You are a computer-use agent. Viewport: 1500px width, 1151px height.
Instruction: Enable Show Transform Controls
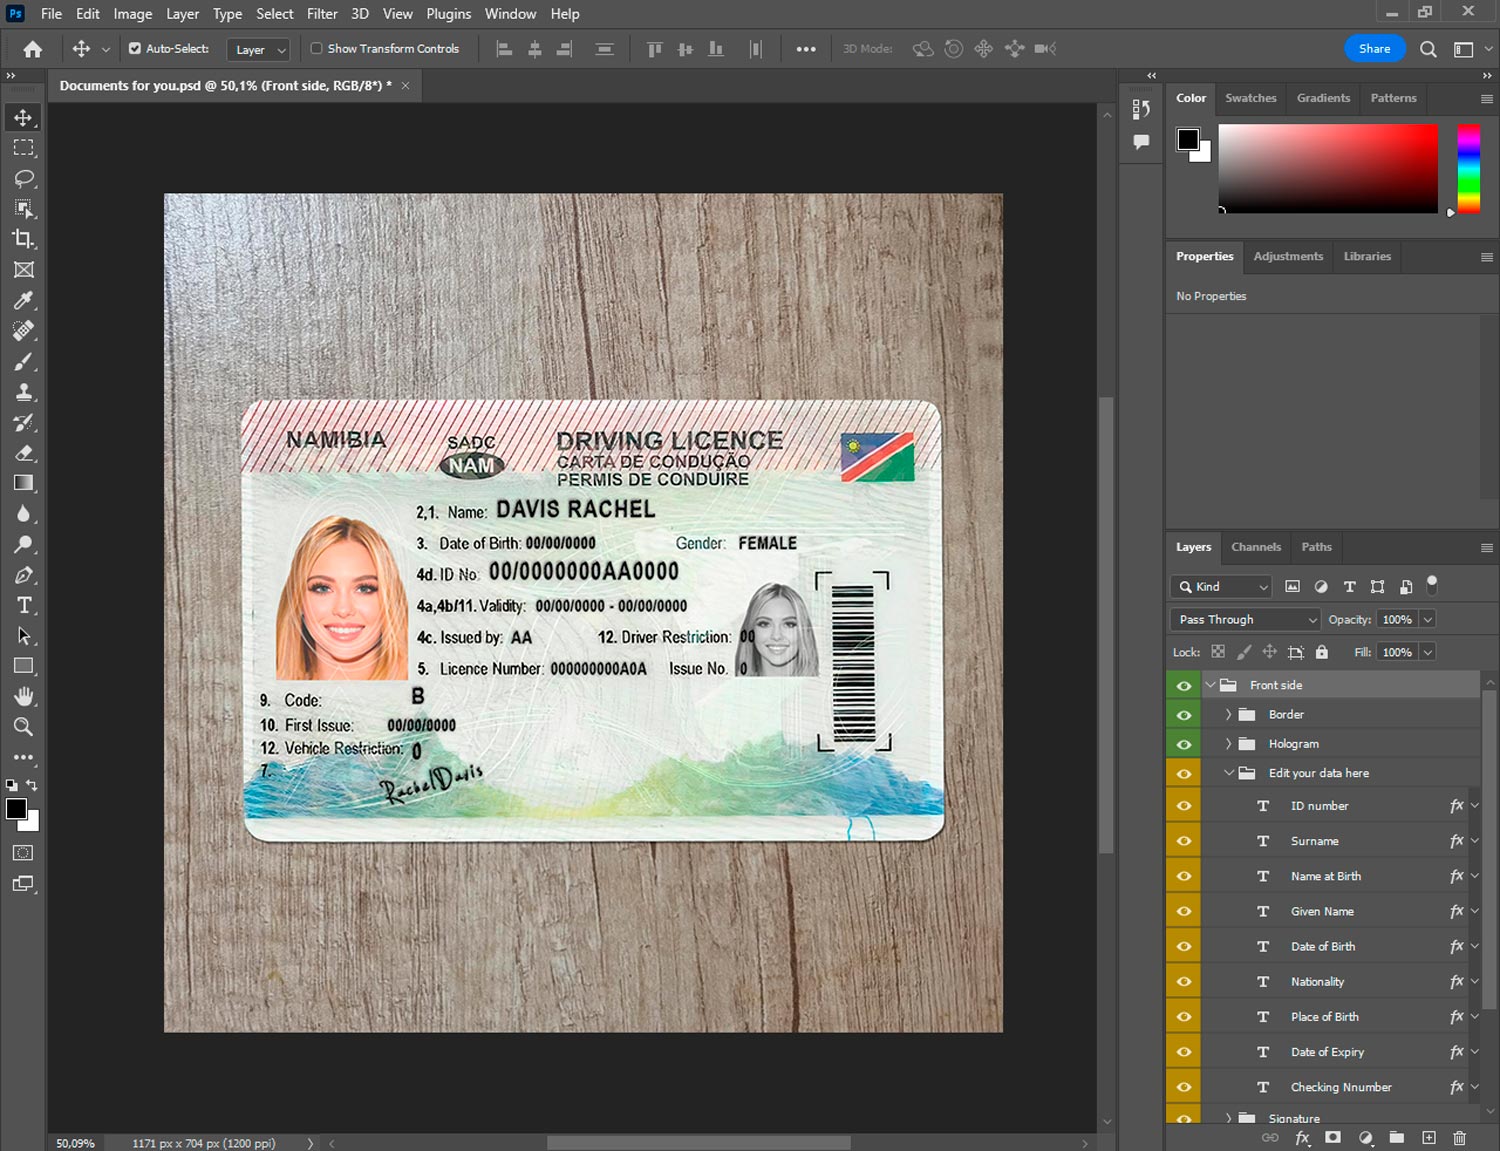316,48
